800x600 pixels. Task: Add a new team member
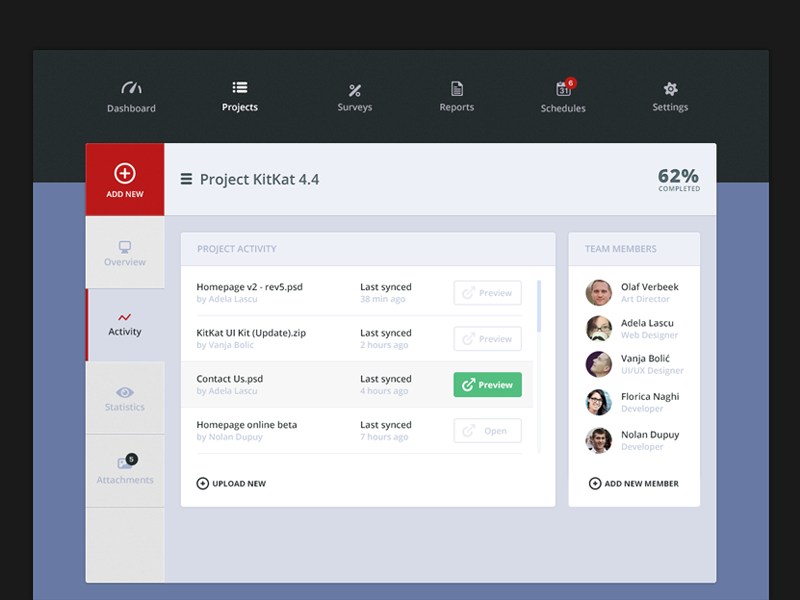[633, 483]
